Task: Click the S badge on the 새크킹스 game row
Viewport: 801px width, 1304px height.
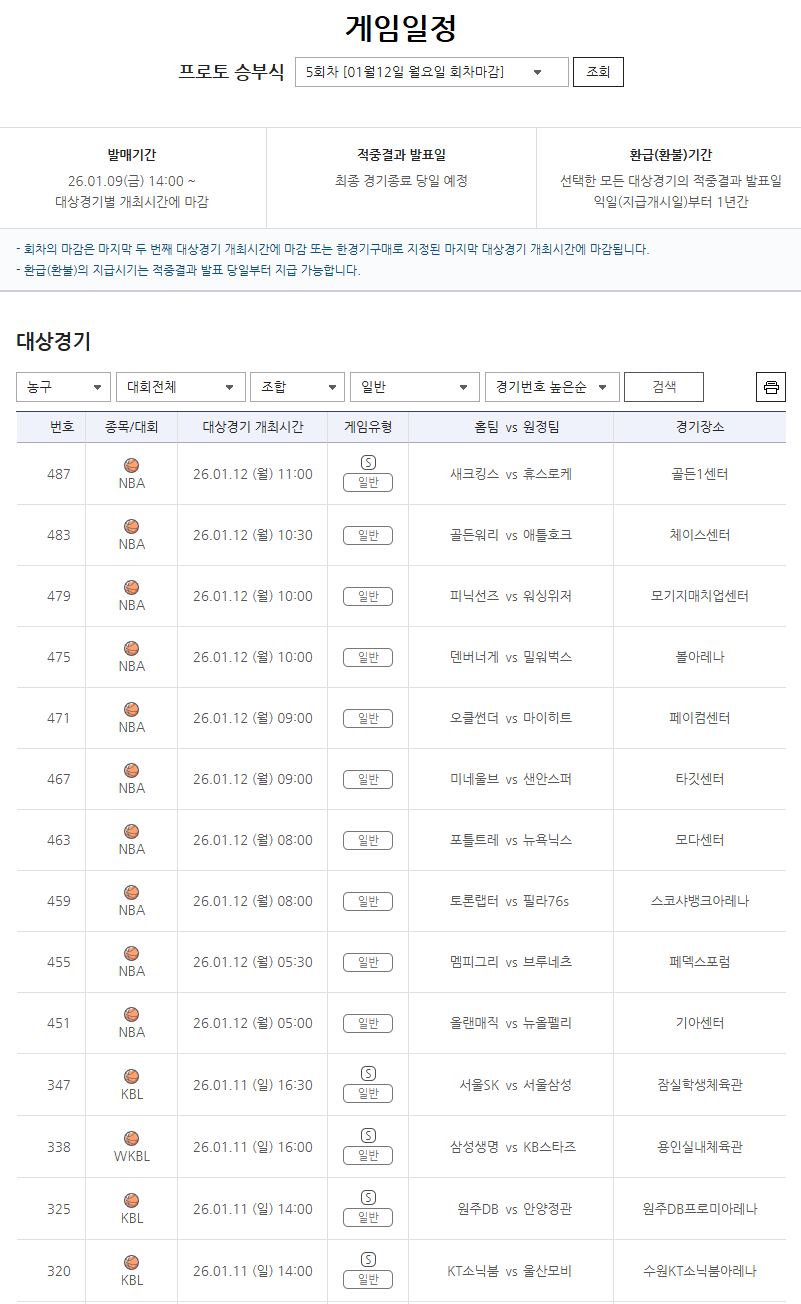Action: click(x=367, y=461)
